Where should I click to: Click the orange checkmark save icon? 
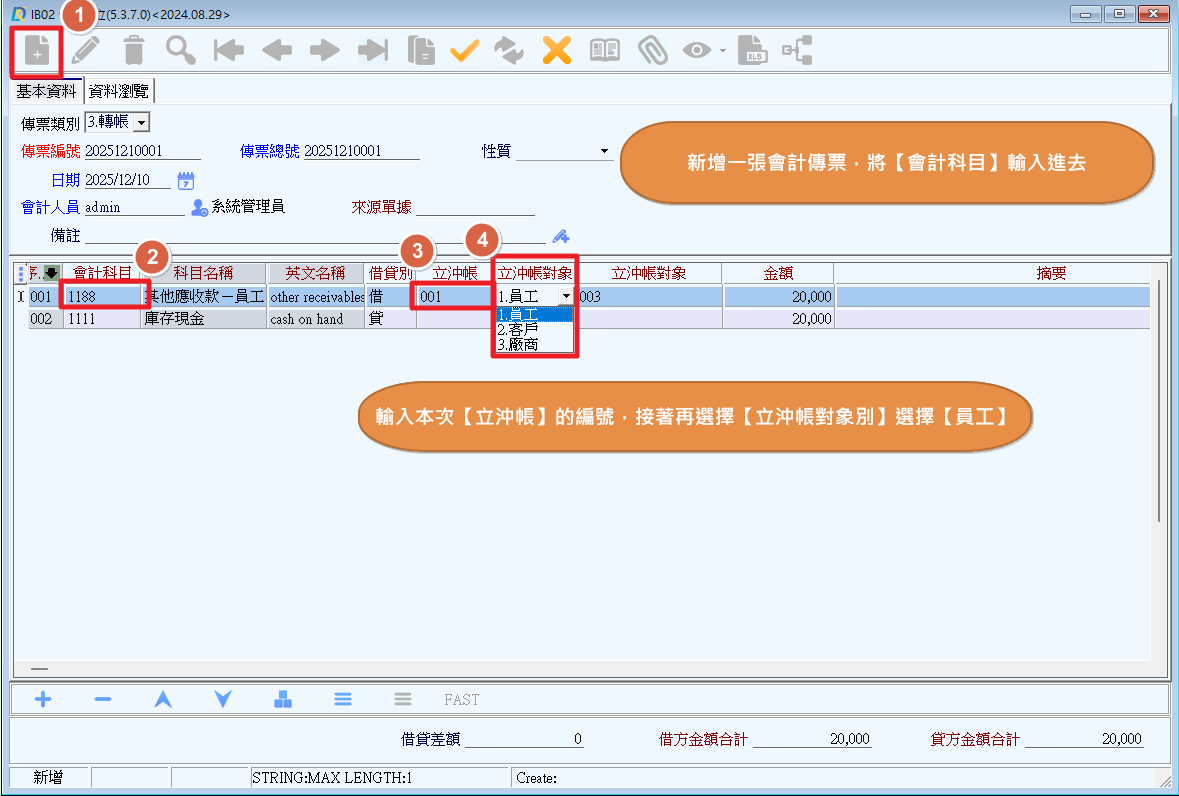coord(464,51)
